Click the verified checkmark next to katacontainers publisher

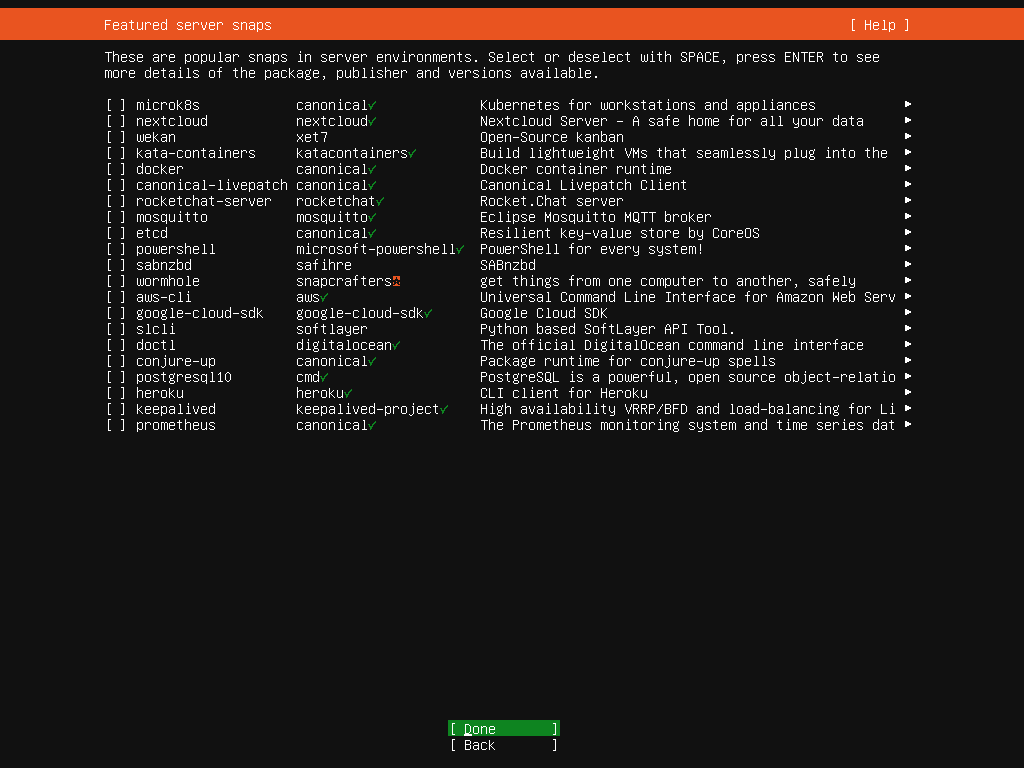point(412,153)
